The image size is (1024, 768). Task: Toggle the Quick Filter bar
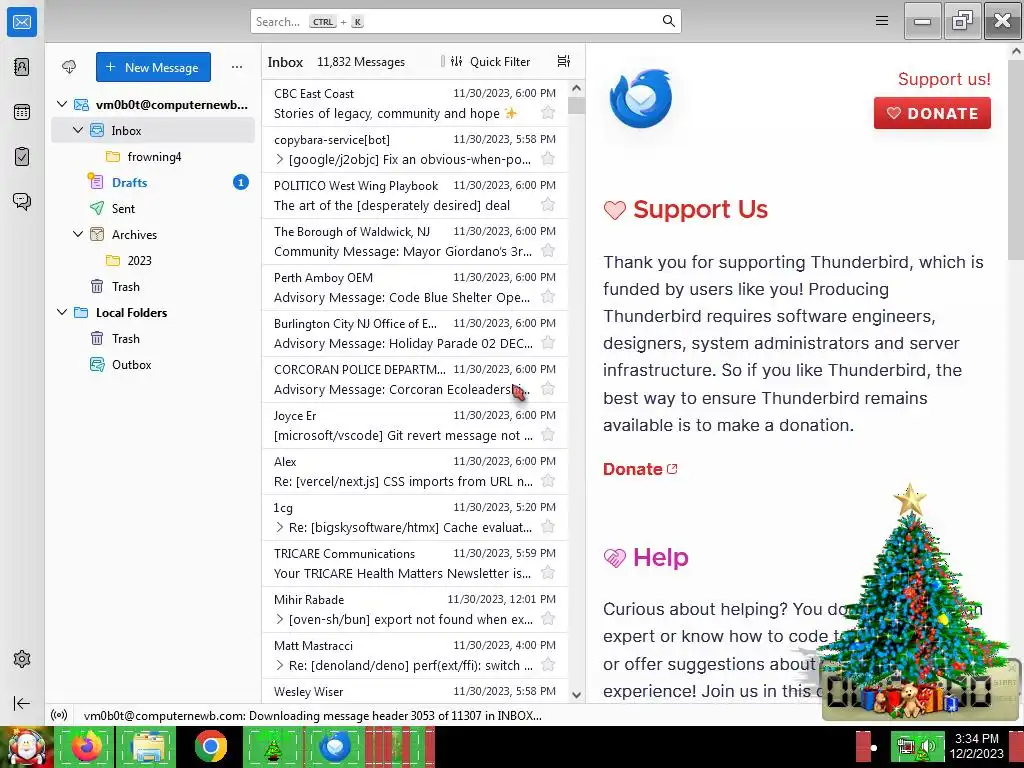coord(490,61)
